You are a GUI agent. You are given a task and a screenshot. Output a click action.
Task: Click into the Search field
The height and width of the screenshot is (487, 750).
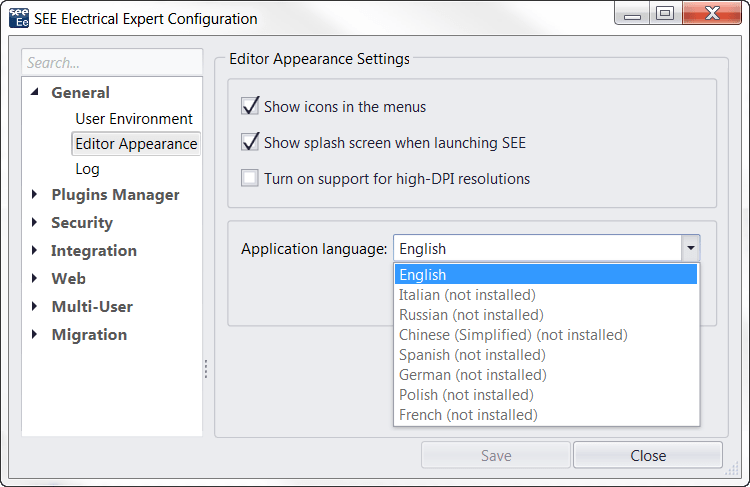point(110,62)
